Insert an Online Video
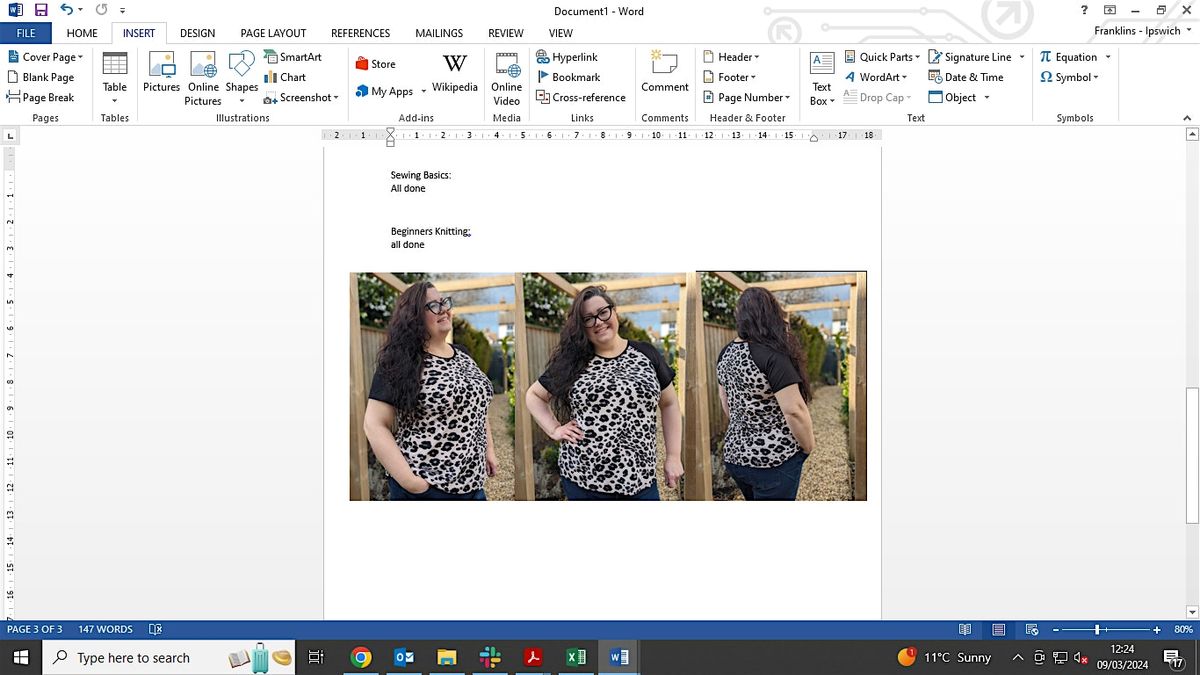The image size is (1200, 675). 506,78
